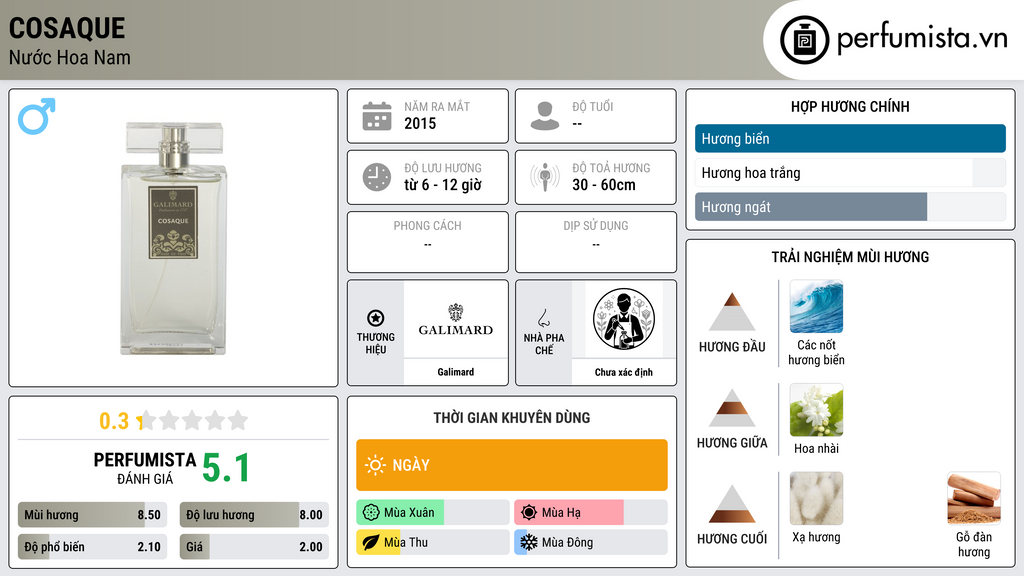Click the Dịp sử dụng card
Screen dimensions: 1024x576
tap(596, 242)
